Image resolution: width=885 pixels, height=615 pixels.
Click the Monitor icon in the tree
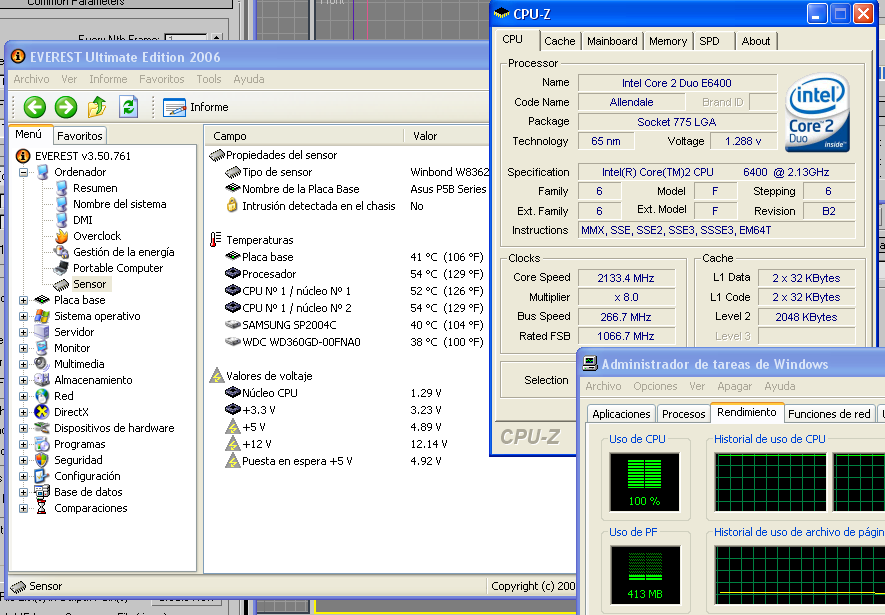pyautogui.click(x=42, y=348)
